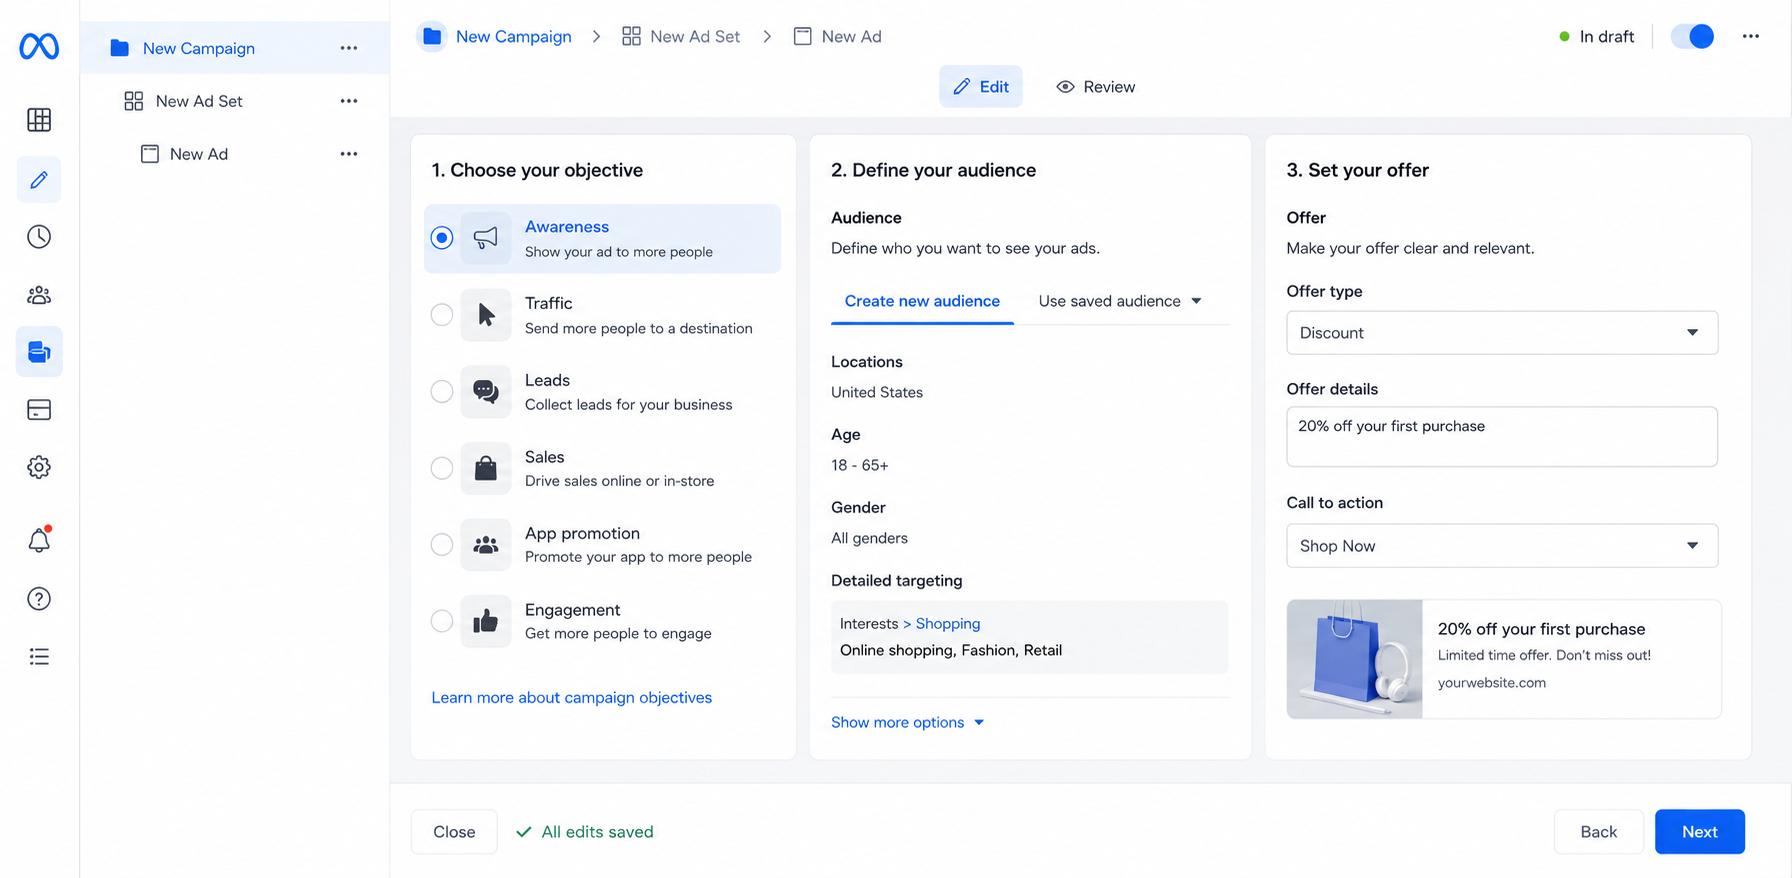Screen dimensions: 1792x878
Task: Select the Traffic objective radio button
Action: click(442, 315)
